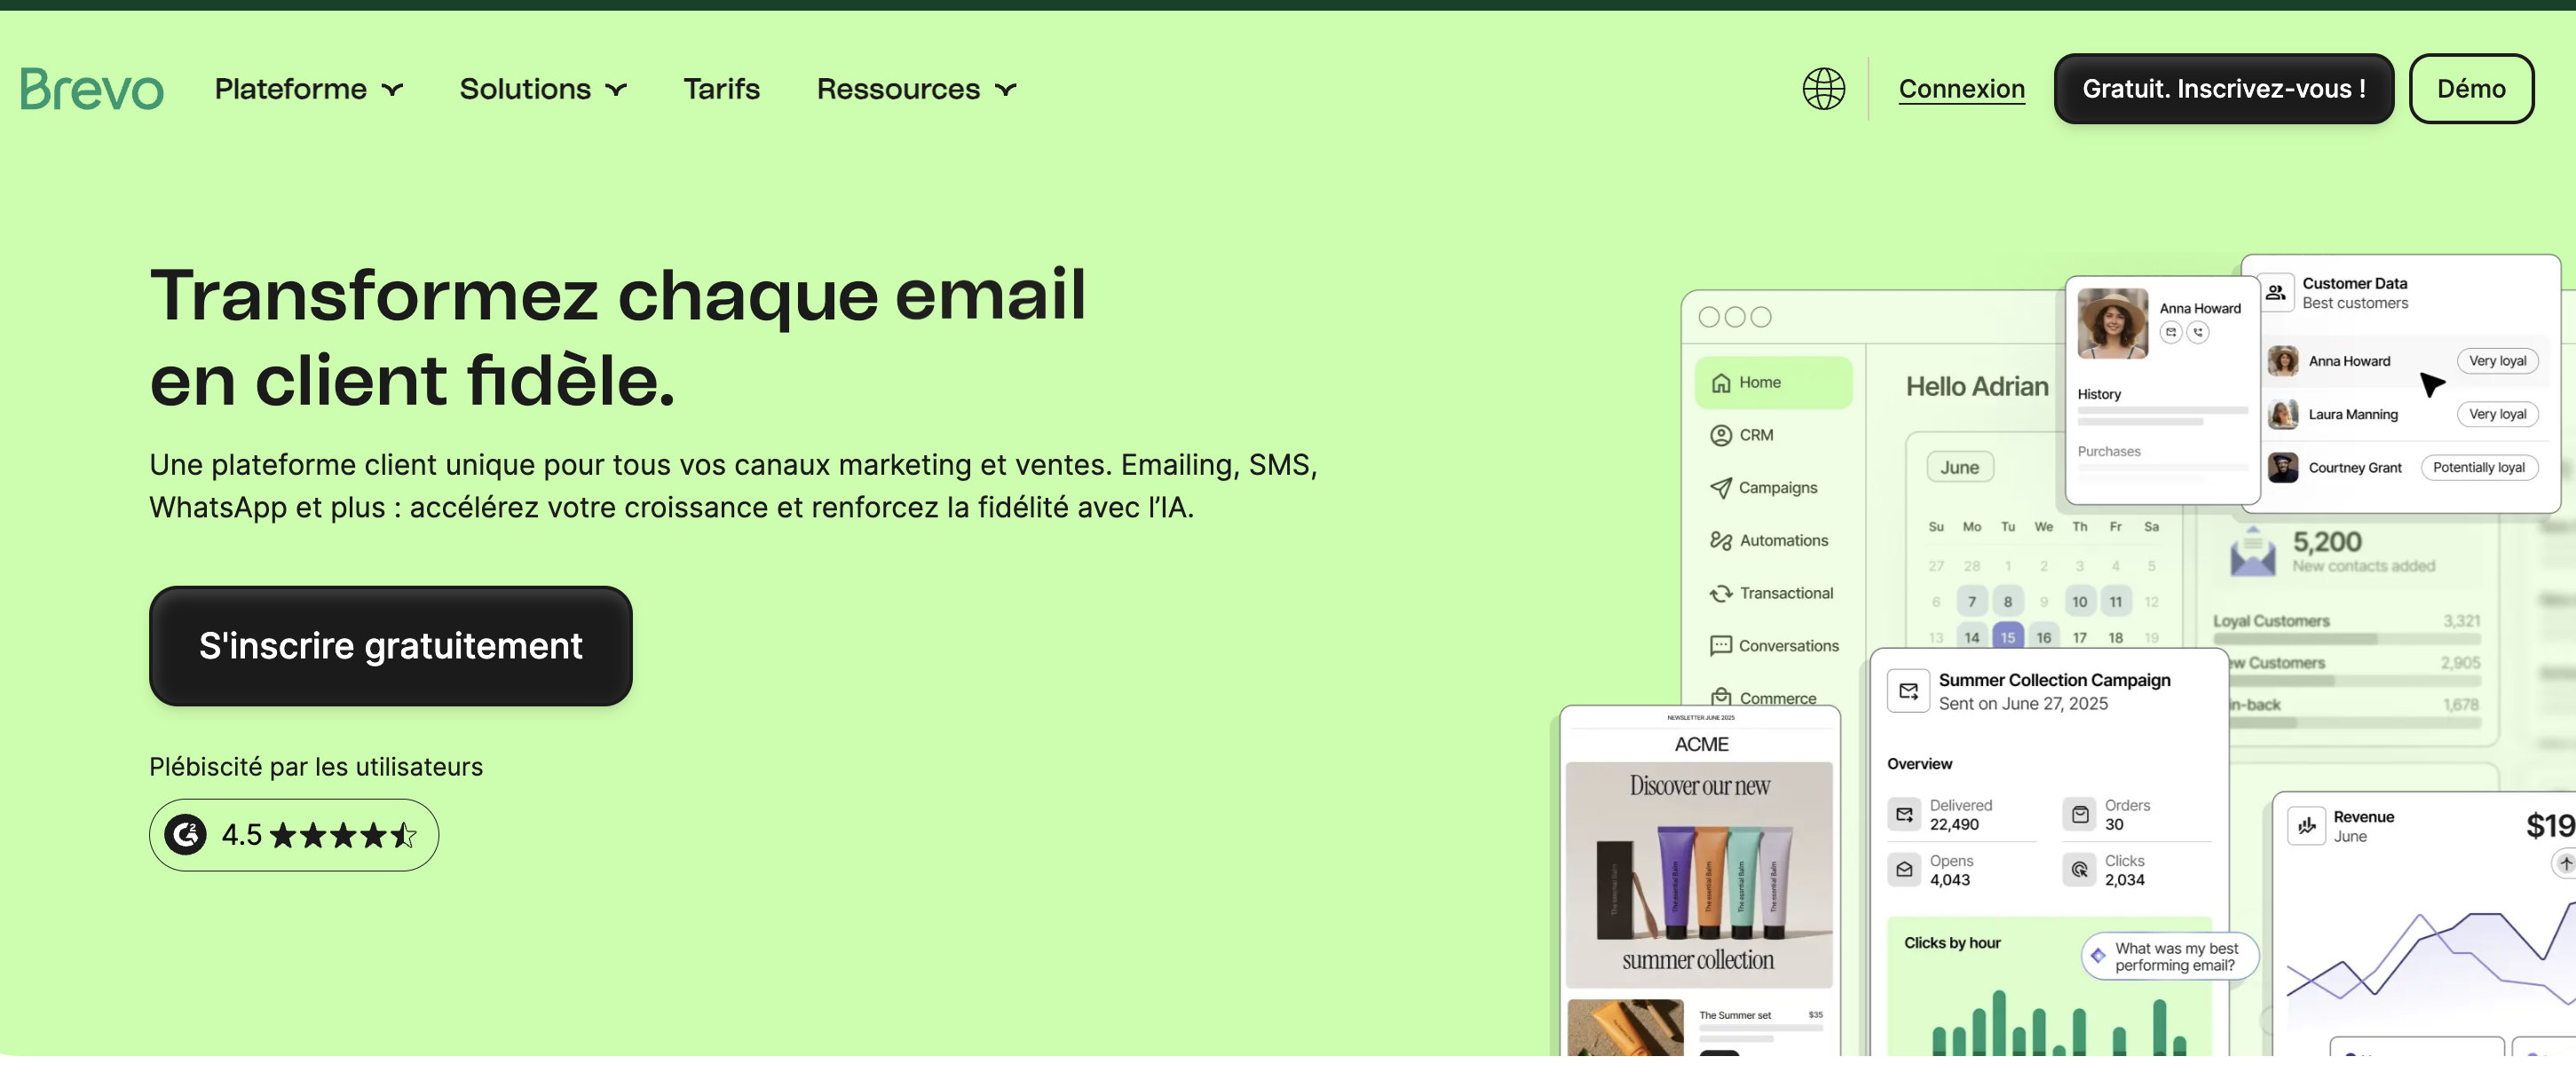This screenshot has width=2576, height=1088.
Task: Click the language globe icon in the header
Action: point(1822,88)
